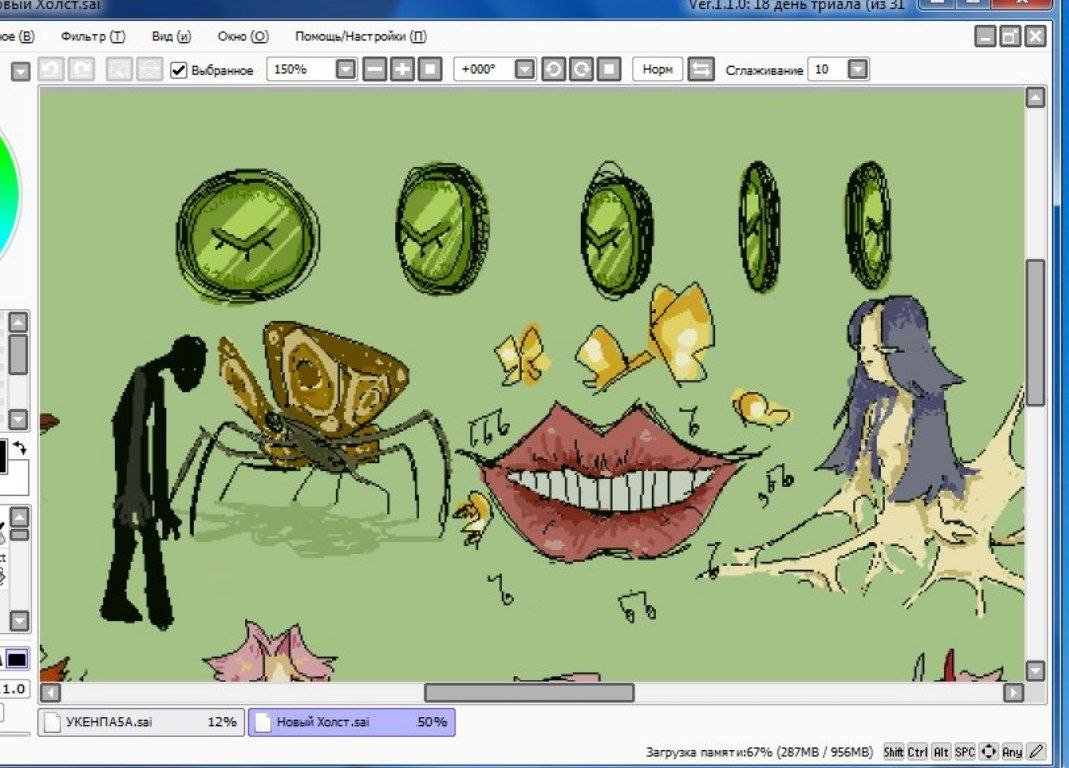Click the move arrows icon in status bar
This screenshot has height=768, width=1069.
(989, 752)
